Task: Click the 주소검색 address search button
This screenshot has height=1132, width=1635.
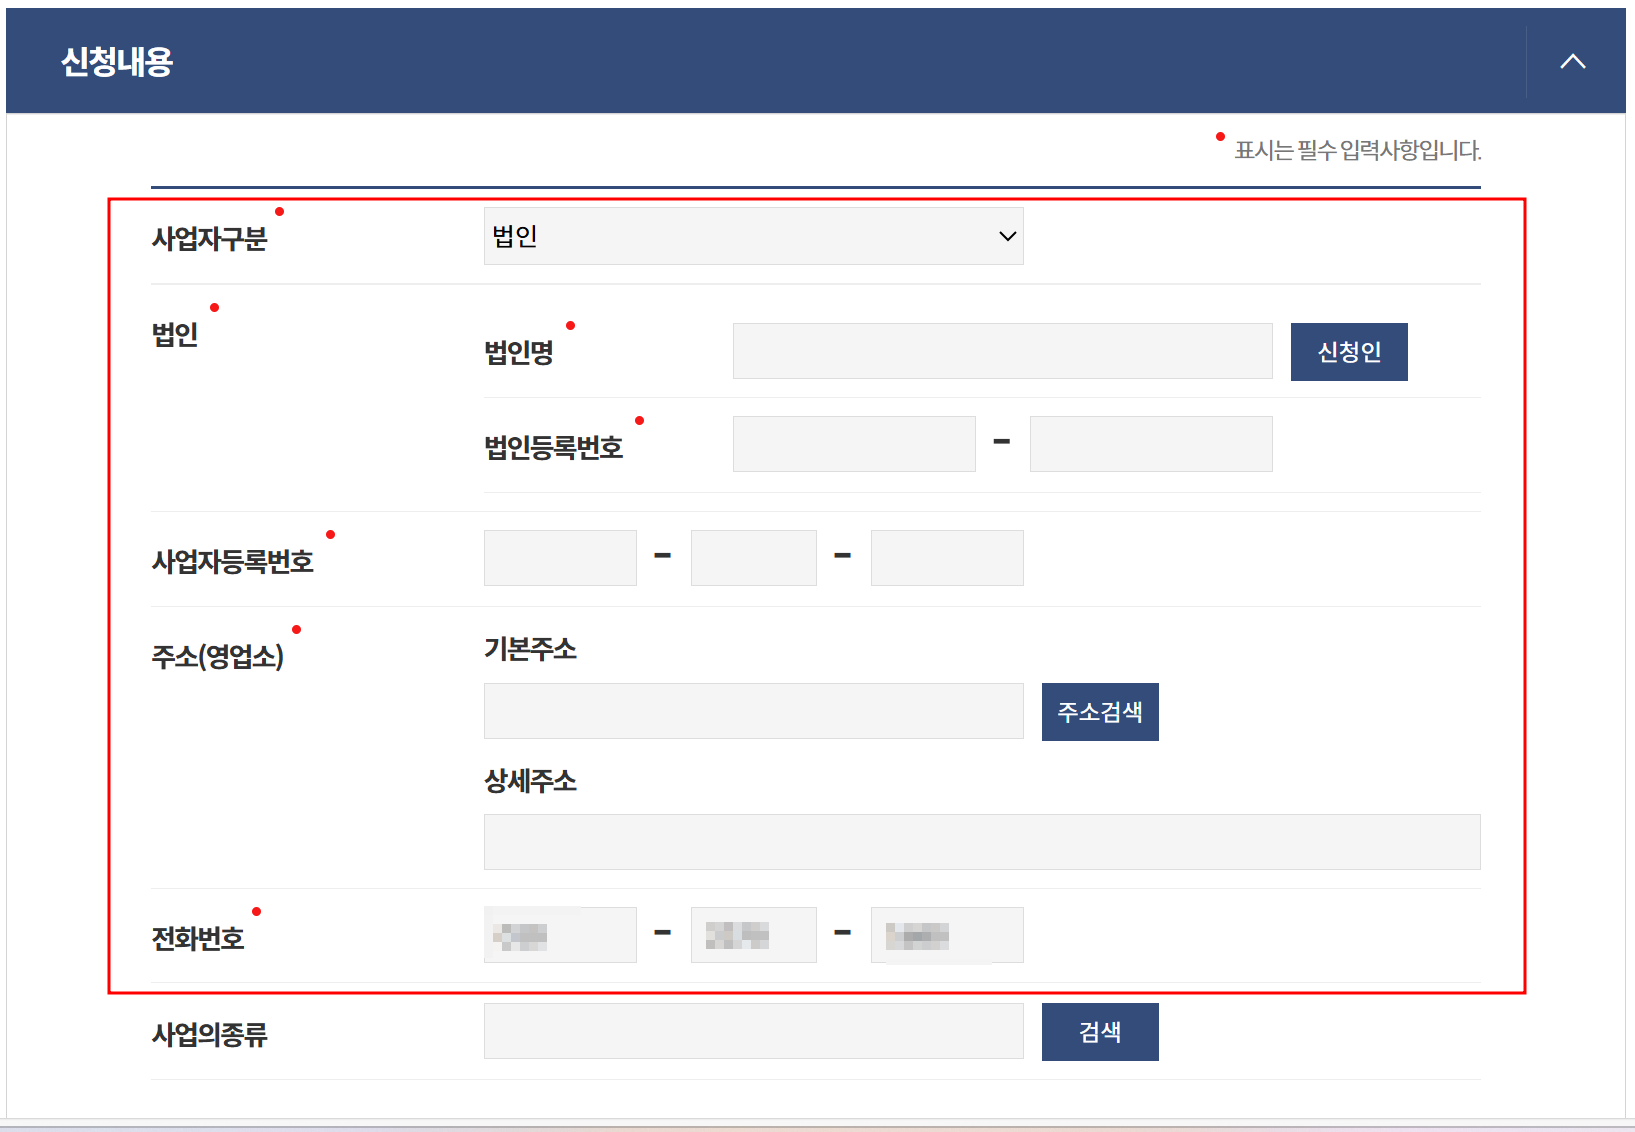Action: (x=1099, y=711)
